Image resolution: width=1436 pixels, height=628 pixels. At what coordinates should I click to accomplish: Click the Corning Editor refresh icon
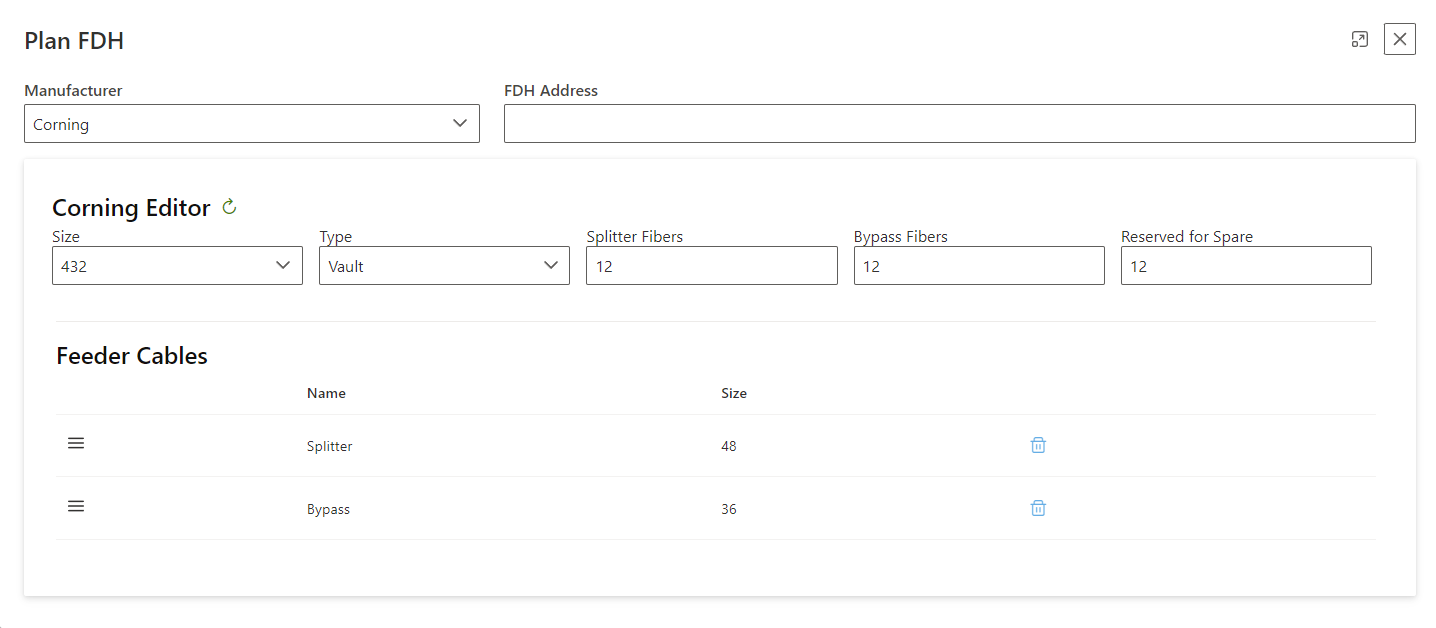229,207
